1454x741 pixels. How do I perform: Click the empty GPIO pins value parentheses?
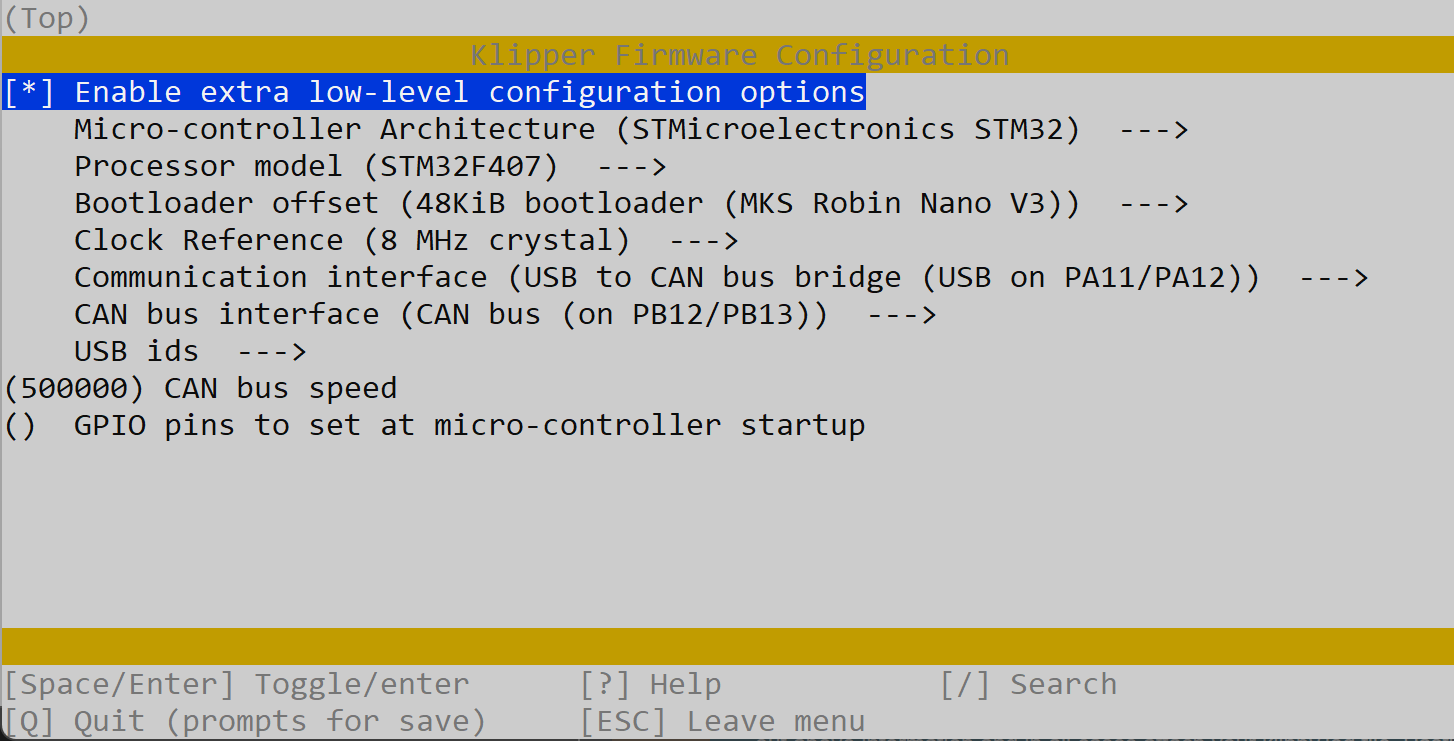tap(20, 426)
